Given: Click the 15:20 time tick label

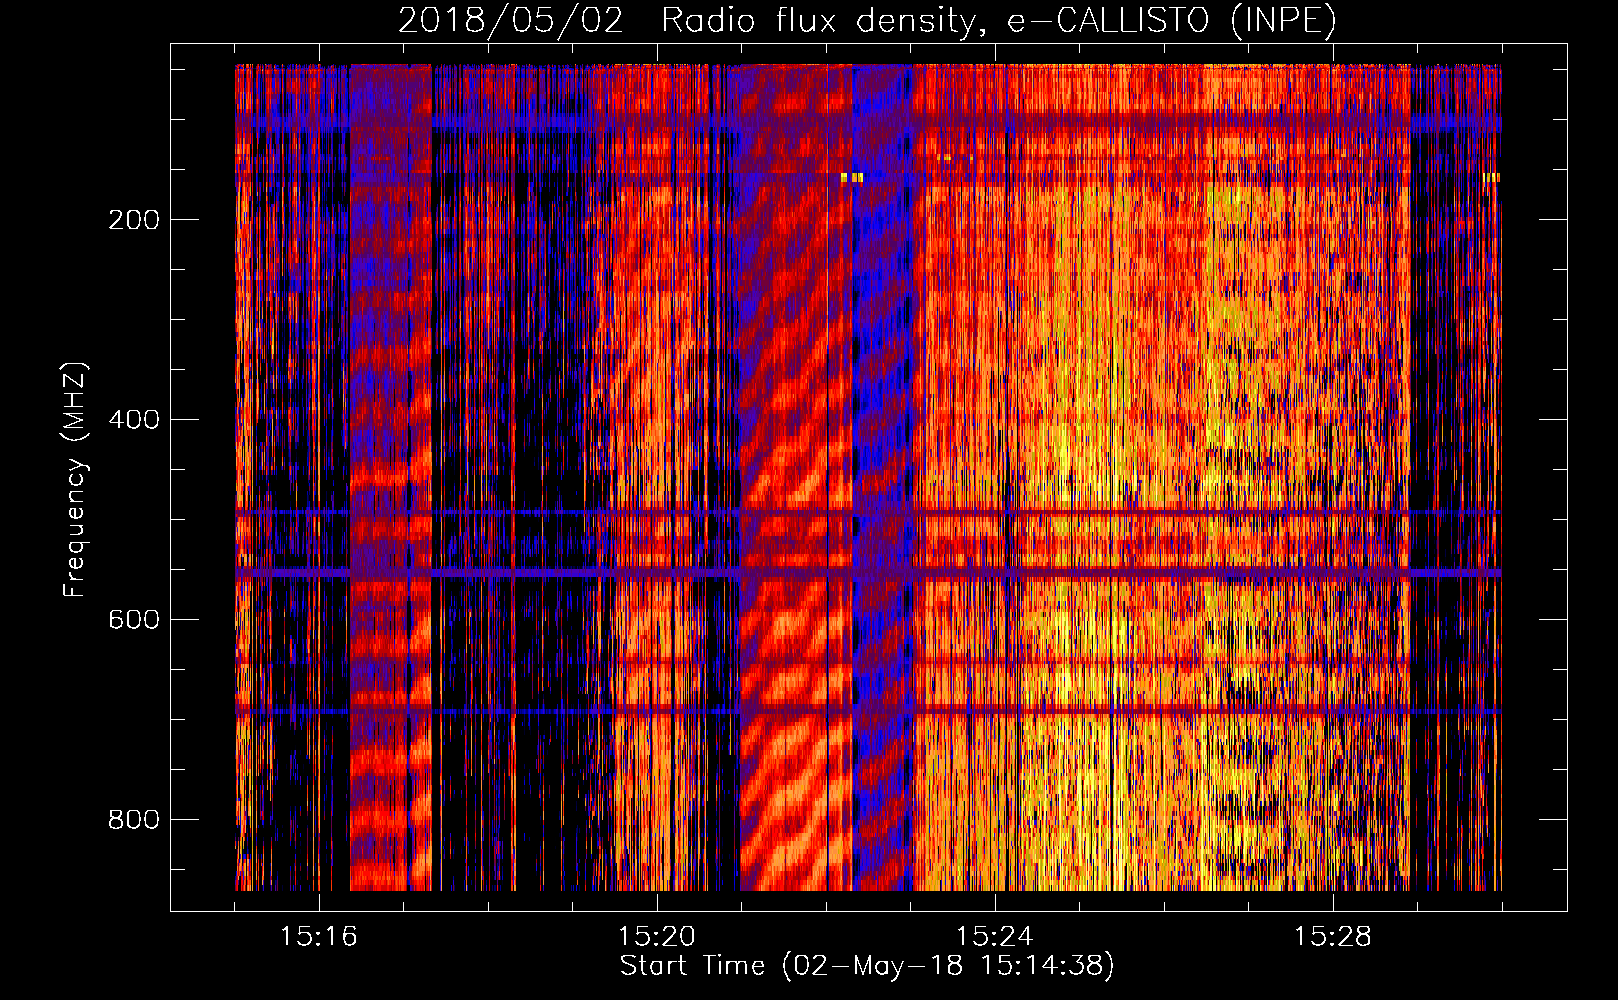Looking at the screenshot, I should pos(657,937).
